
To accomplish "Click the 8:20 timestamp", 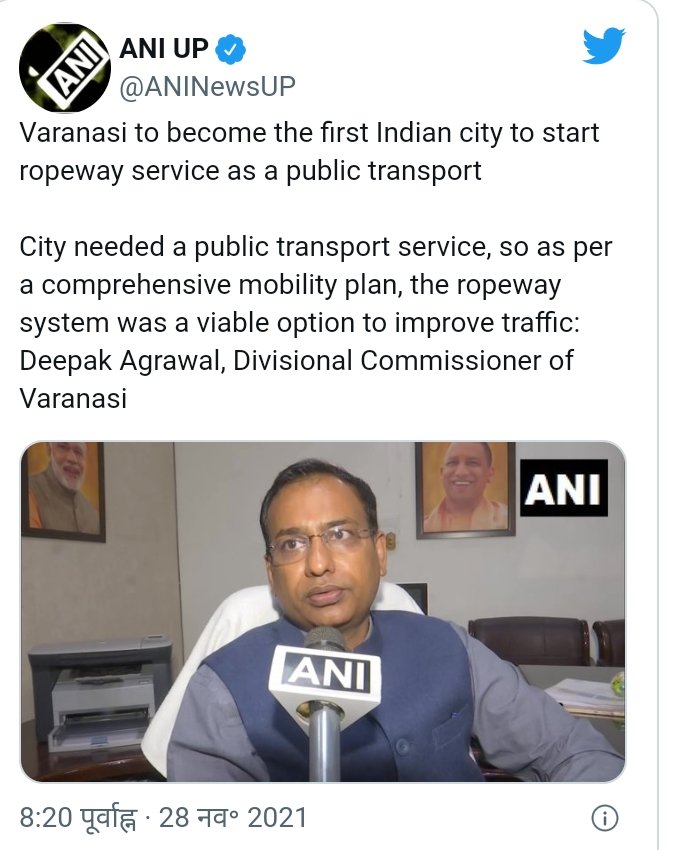I will click(79, 817).
